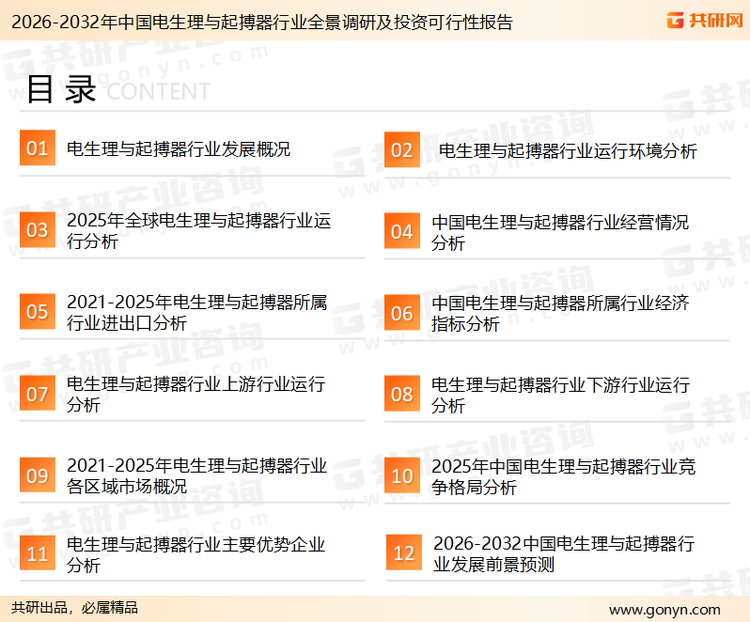
Task: Select the orange 01 chapter number badge
Action: coord(37,148)
